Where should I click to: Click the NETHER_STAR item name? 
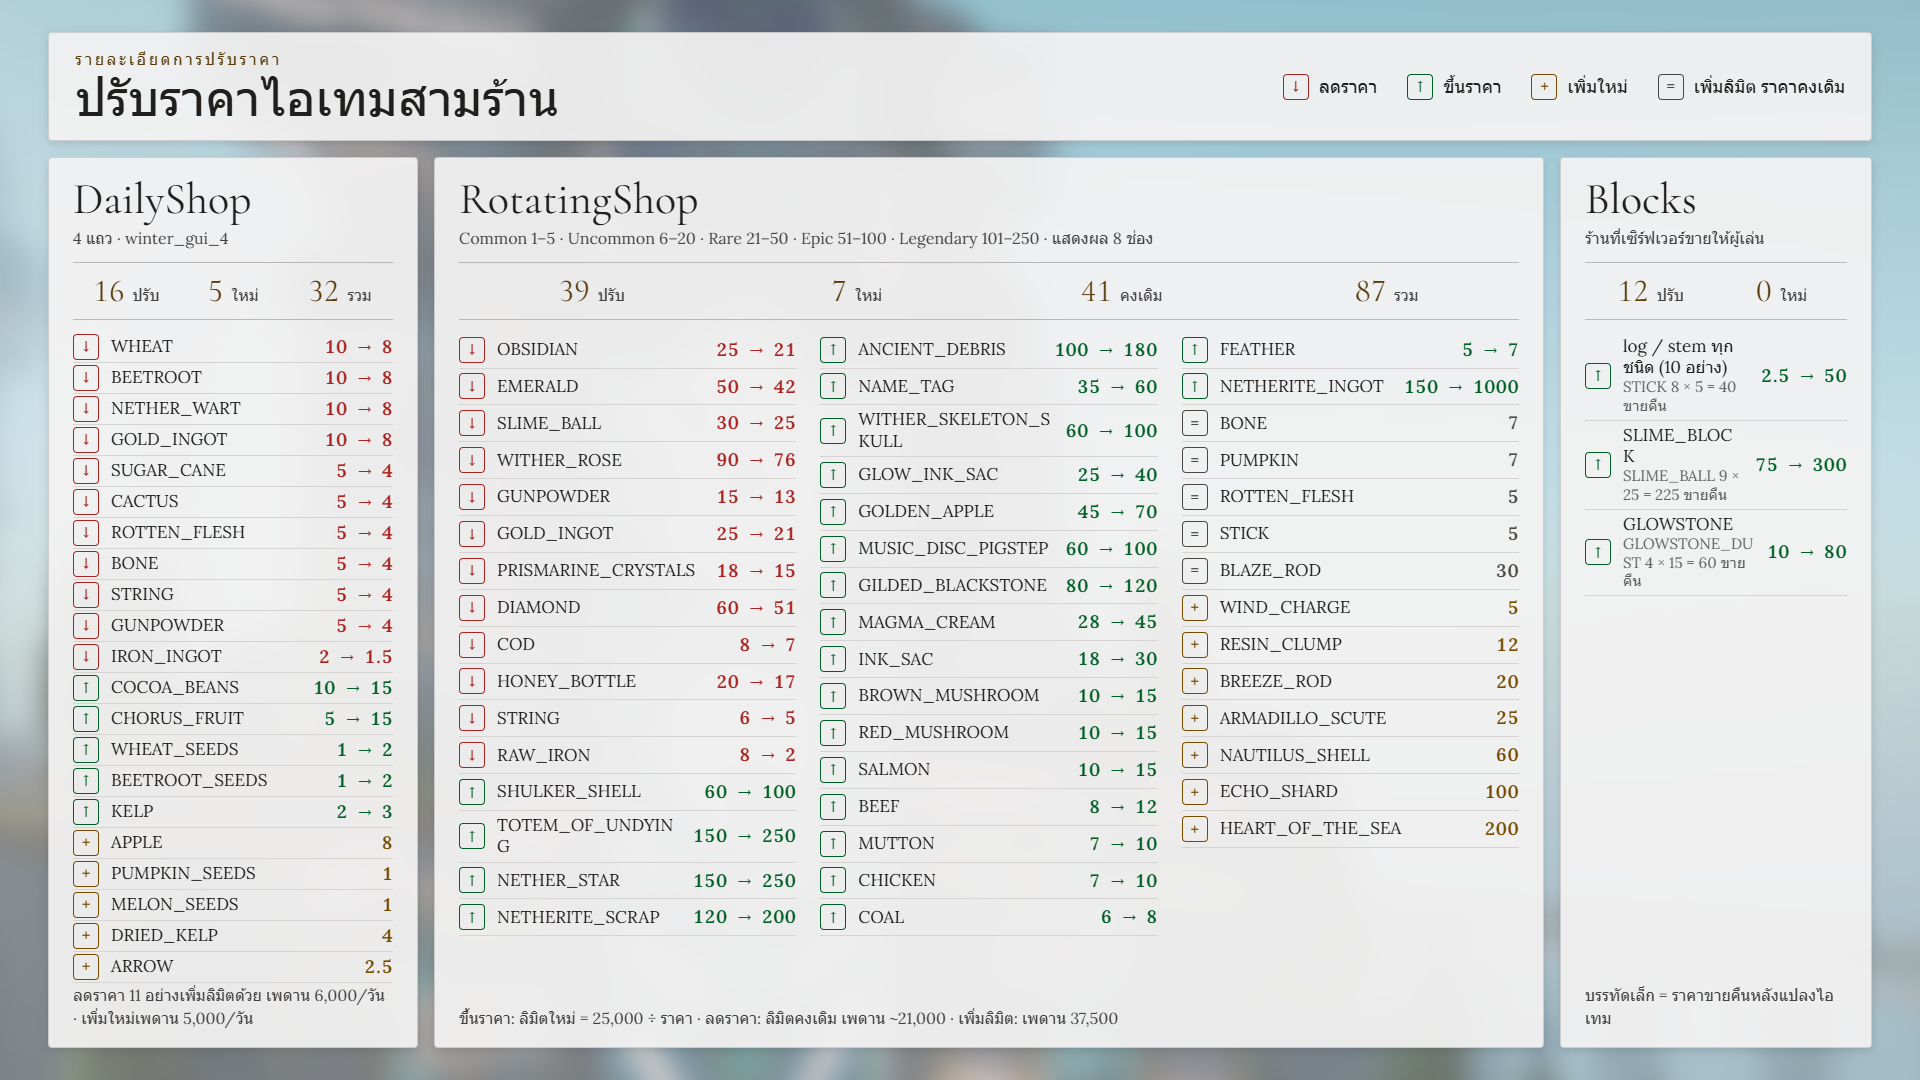tap(558, 881)
